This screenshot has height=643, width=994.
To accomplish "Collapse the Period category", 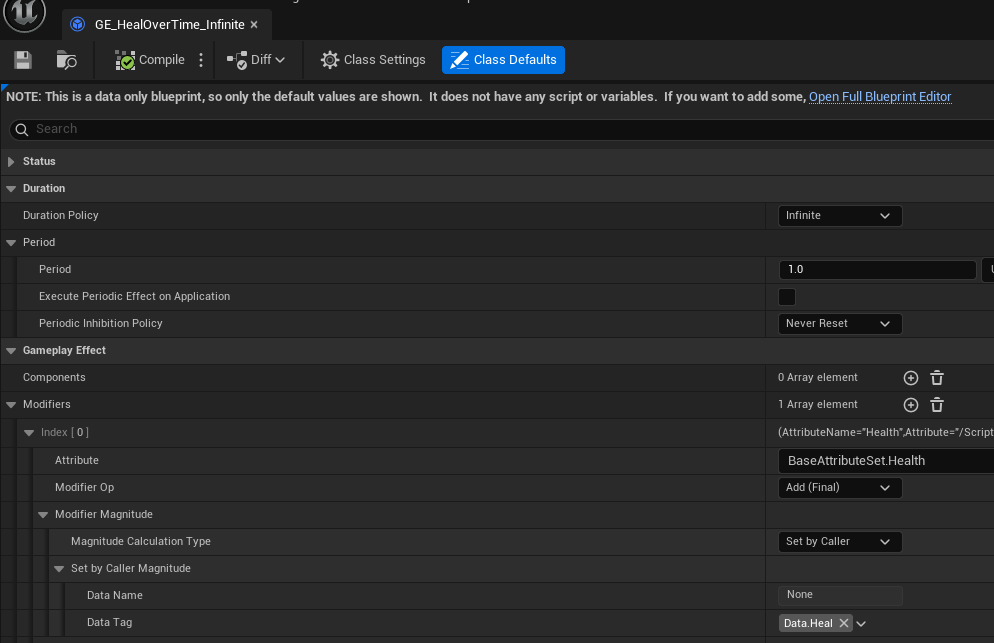I will click(11, 242).
